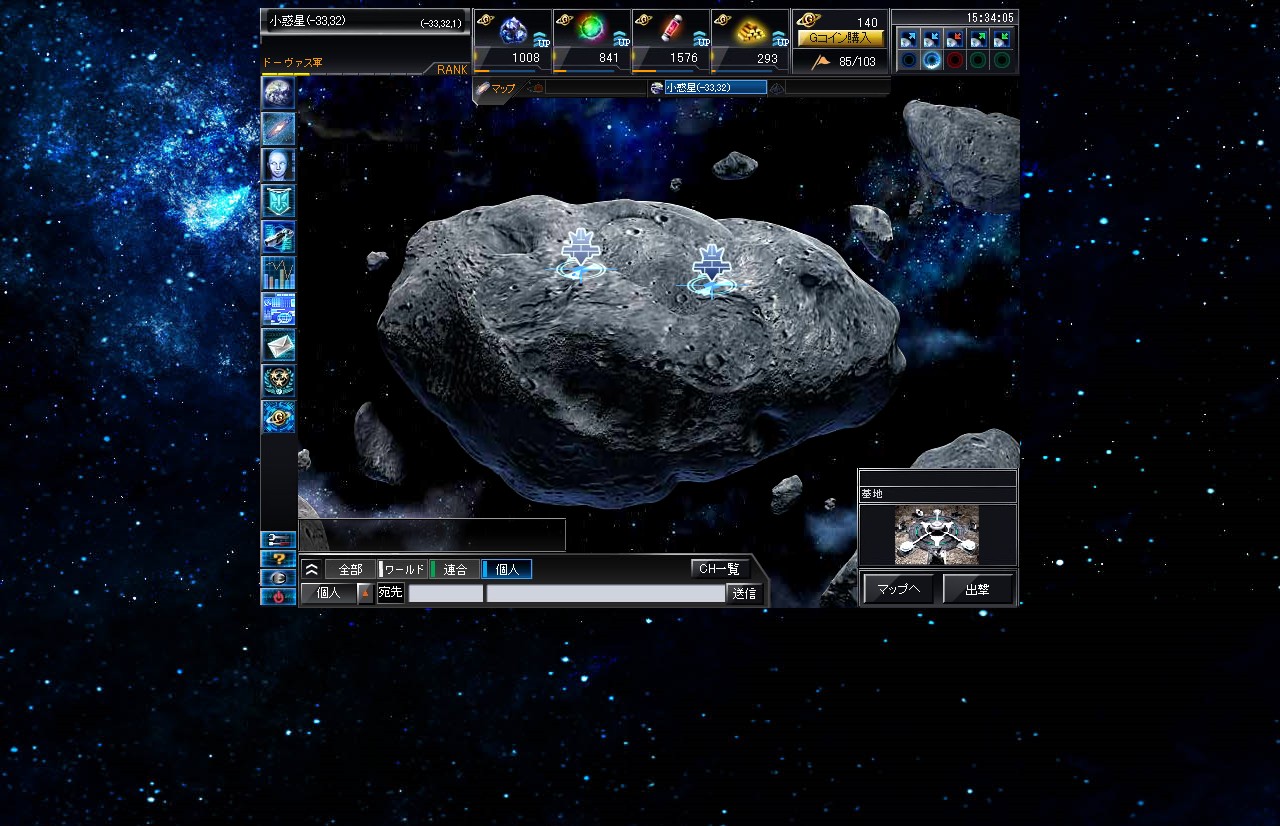Click UP arrow beside blue crystal
Screen dimensions: 1280x826
541,40
